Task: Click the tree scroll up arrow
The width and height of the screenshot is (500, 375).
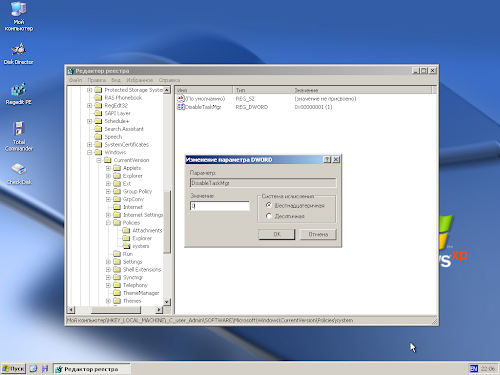Action: (167, 90)
